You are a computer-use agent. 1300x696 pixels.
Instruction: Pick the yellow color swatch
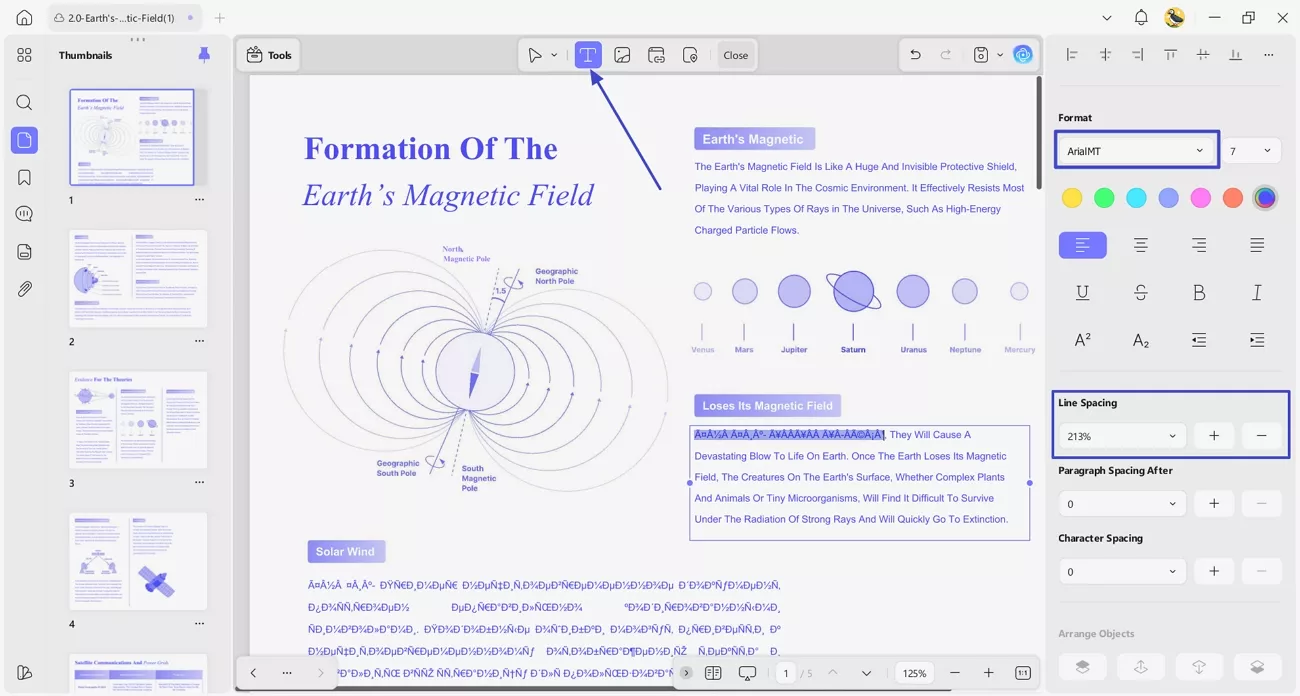click(x=1072, y=198)
